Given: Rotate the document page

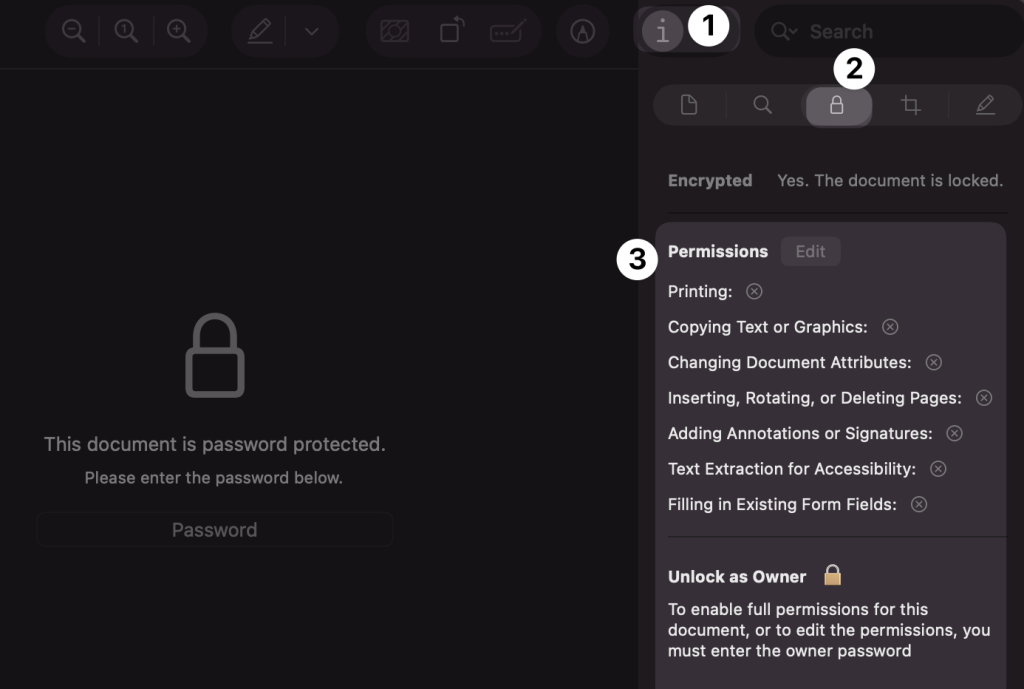Looking at the screenshot, I should click(x=451, y=30).
